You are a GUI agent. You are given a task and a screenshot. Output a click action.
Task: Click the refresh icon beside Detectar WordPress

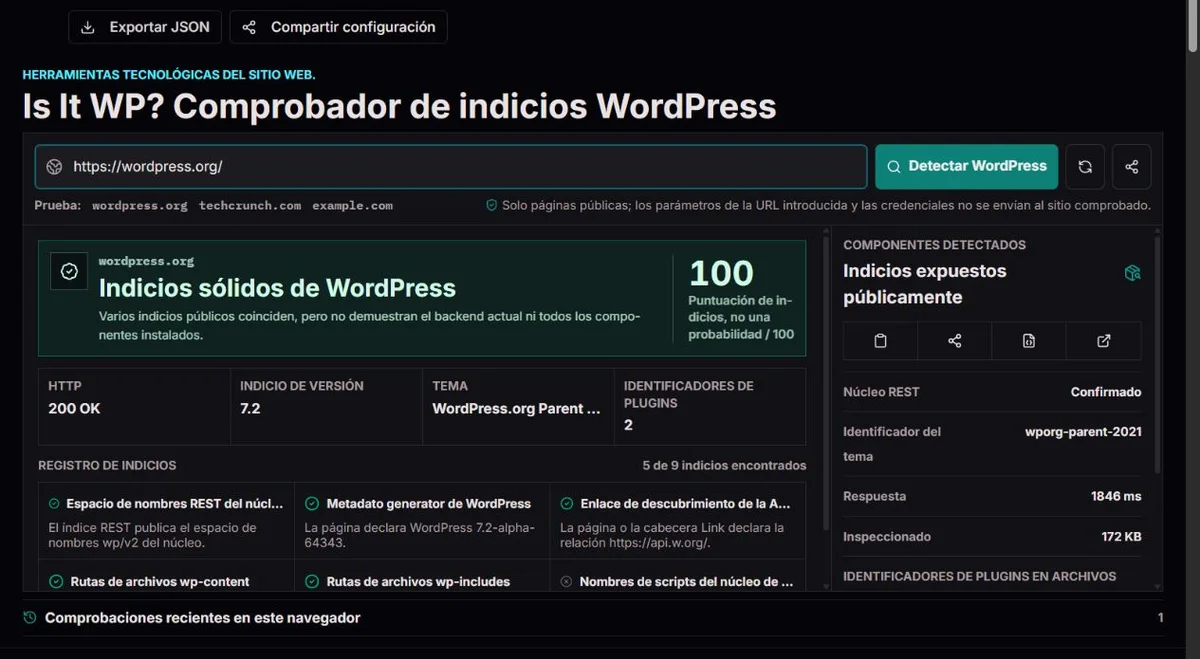click(1085, 167)
